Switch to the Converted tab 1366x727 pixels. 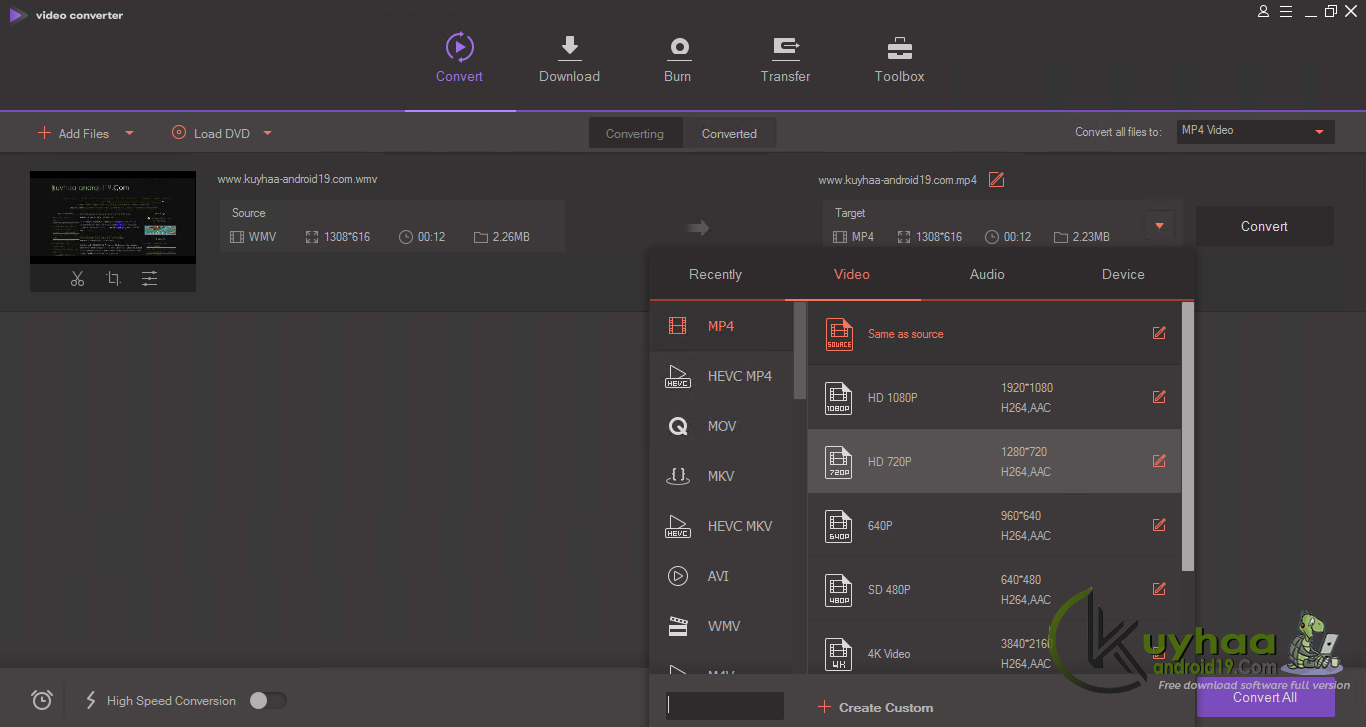coord(729,133)
